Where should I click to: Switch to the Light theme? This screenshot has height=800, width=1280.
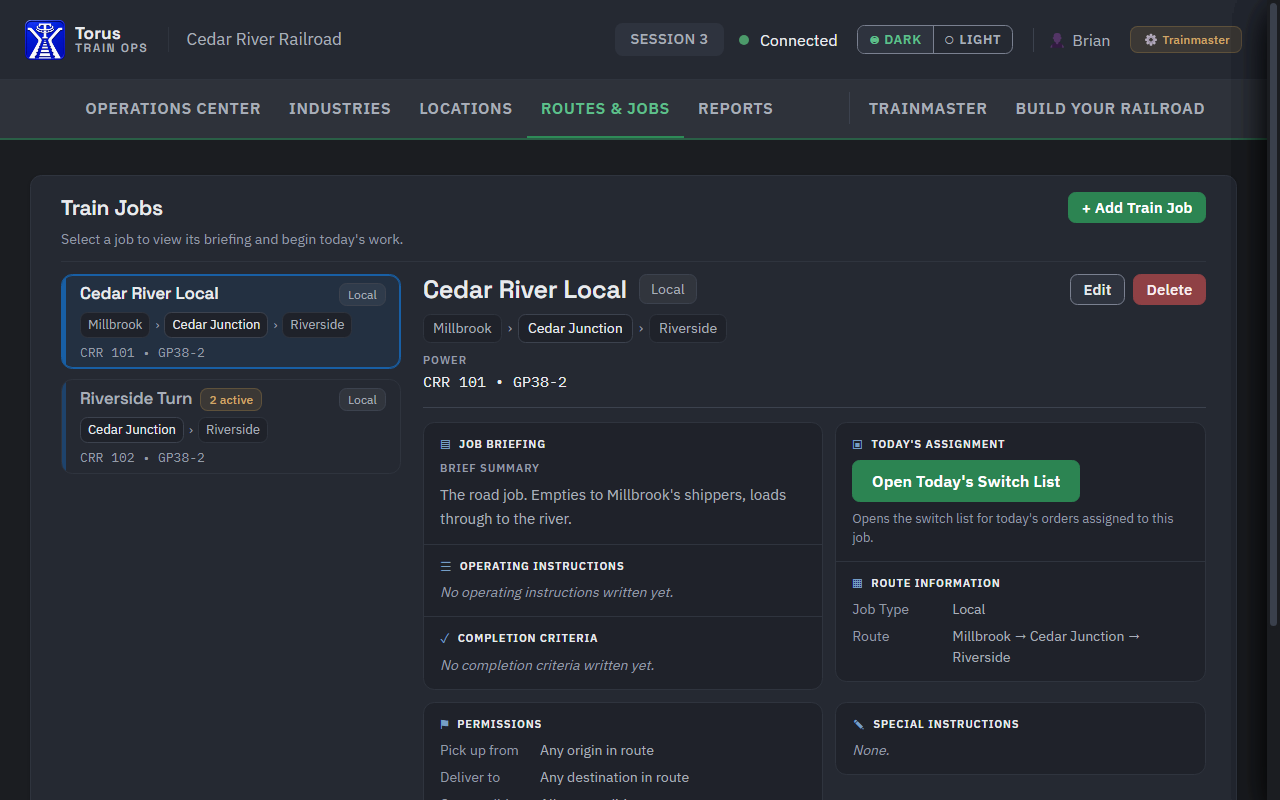(973, 40)
